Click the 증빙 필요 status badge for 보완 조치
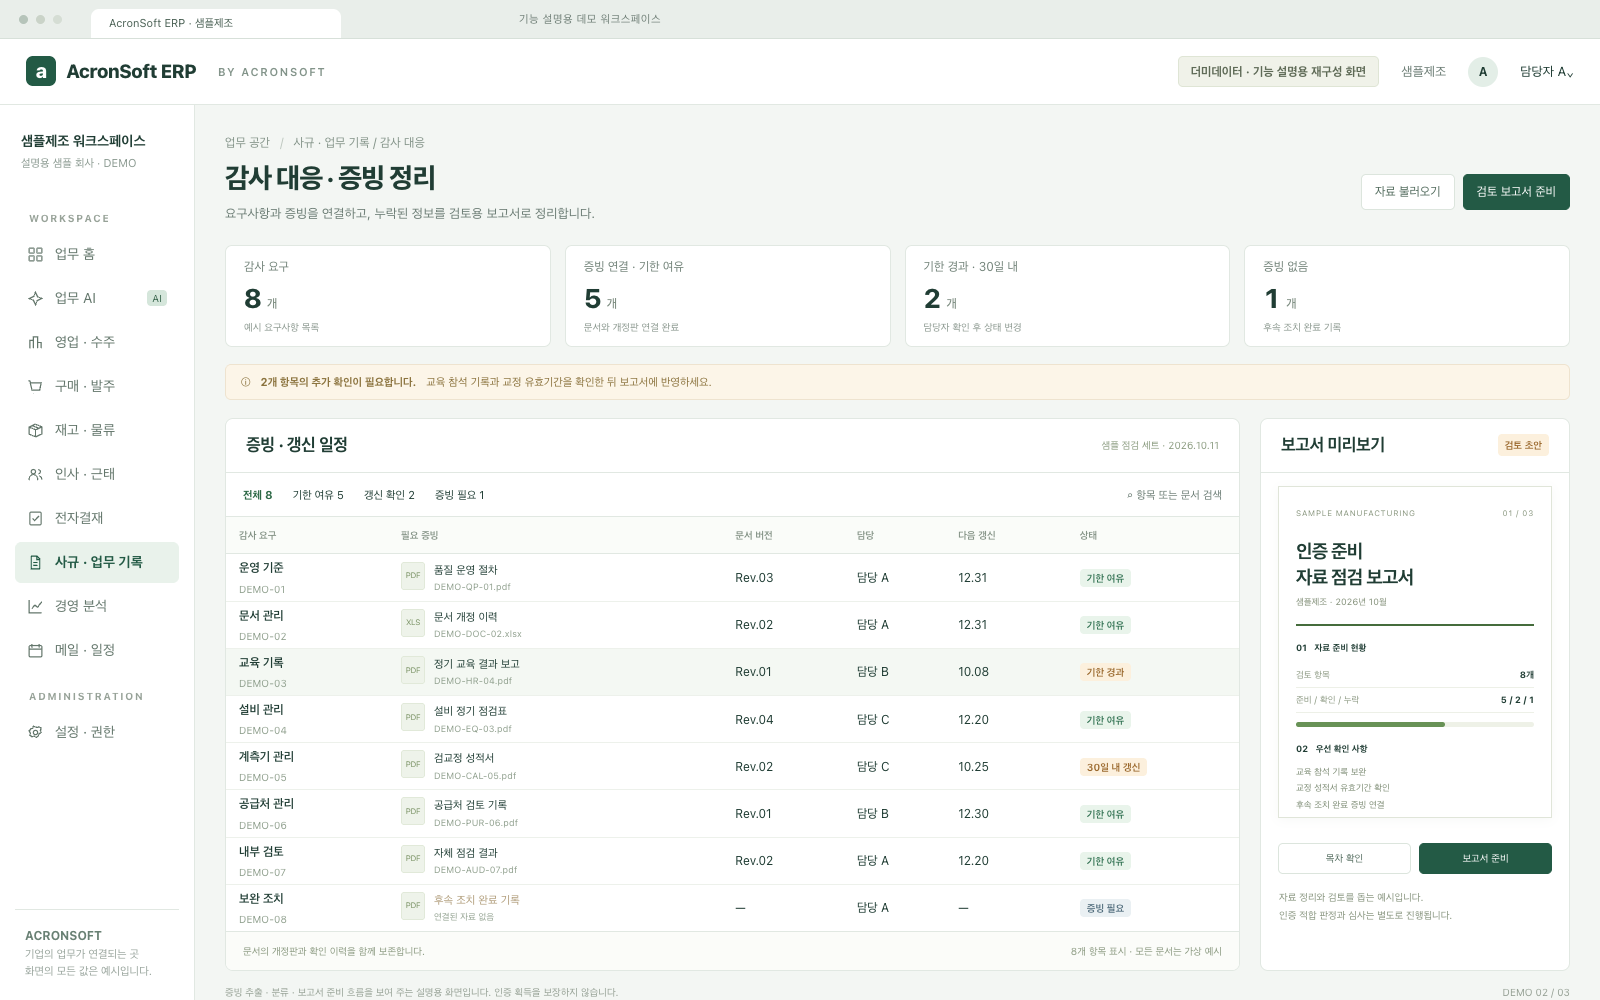The height and width of the screenshot is (1000, 1600). click(x=1105, y=908)
